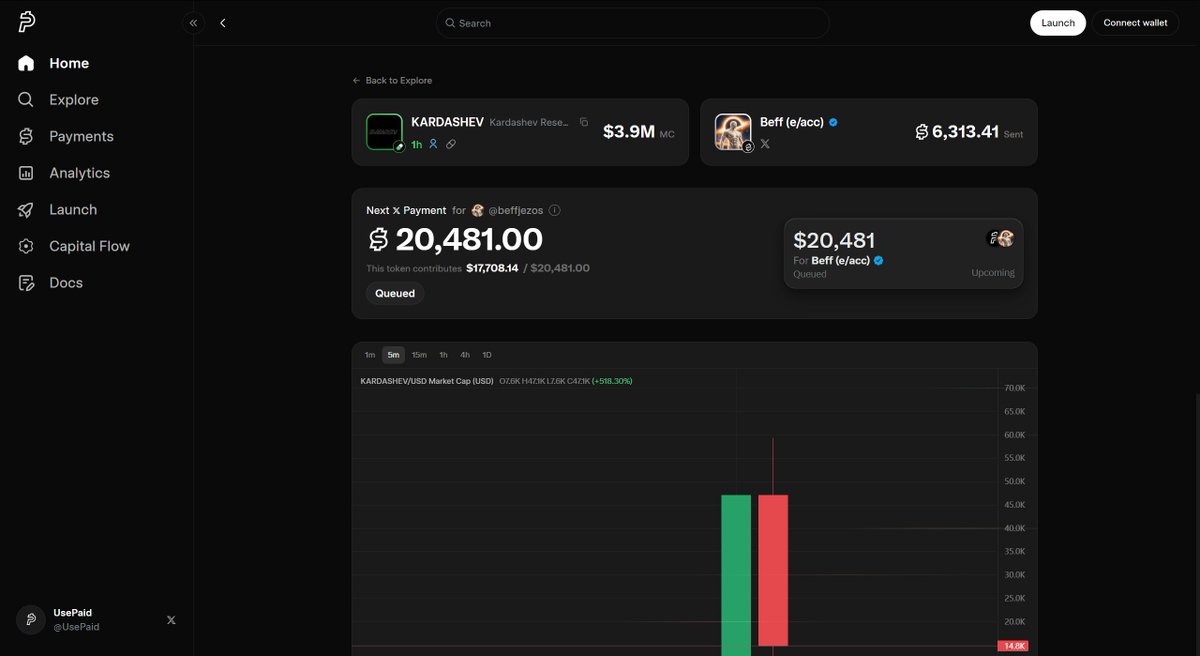The image size is (1200, 656).
Task: Select the 1h chart interval
Action: 443,355
